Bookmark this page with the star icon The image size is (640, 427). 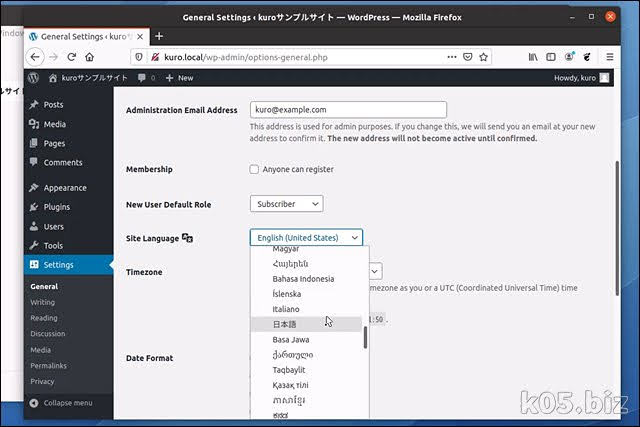484,57
